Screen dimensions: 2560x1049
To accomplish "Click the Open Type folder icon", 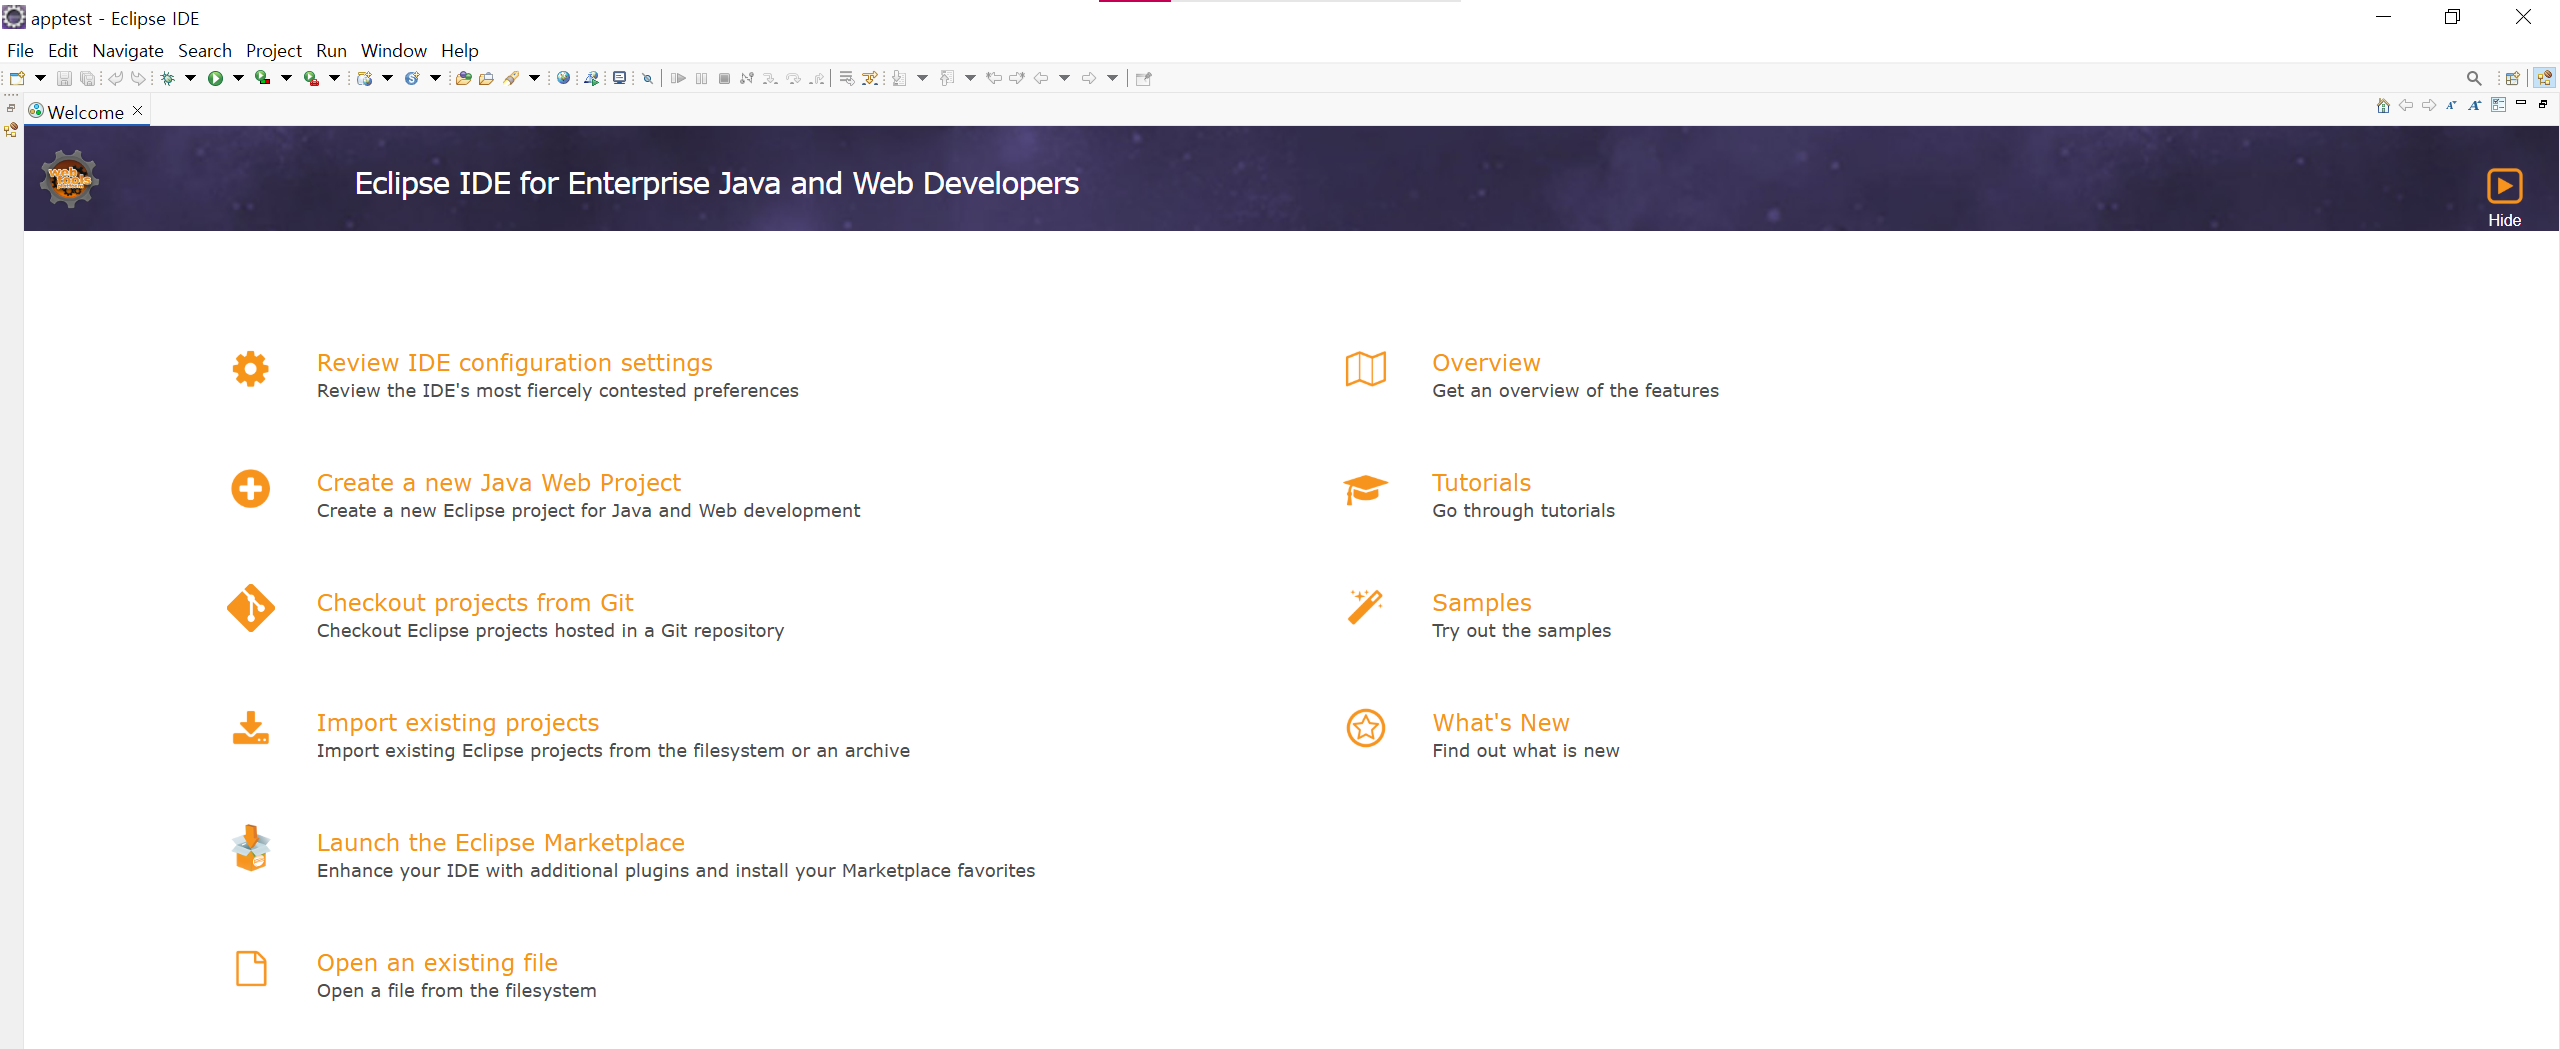I will point(463,78).
